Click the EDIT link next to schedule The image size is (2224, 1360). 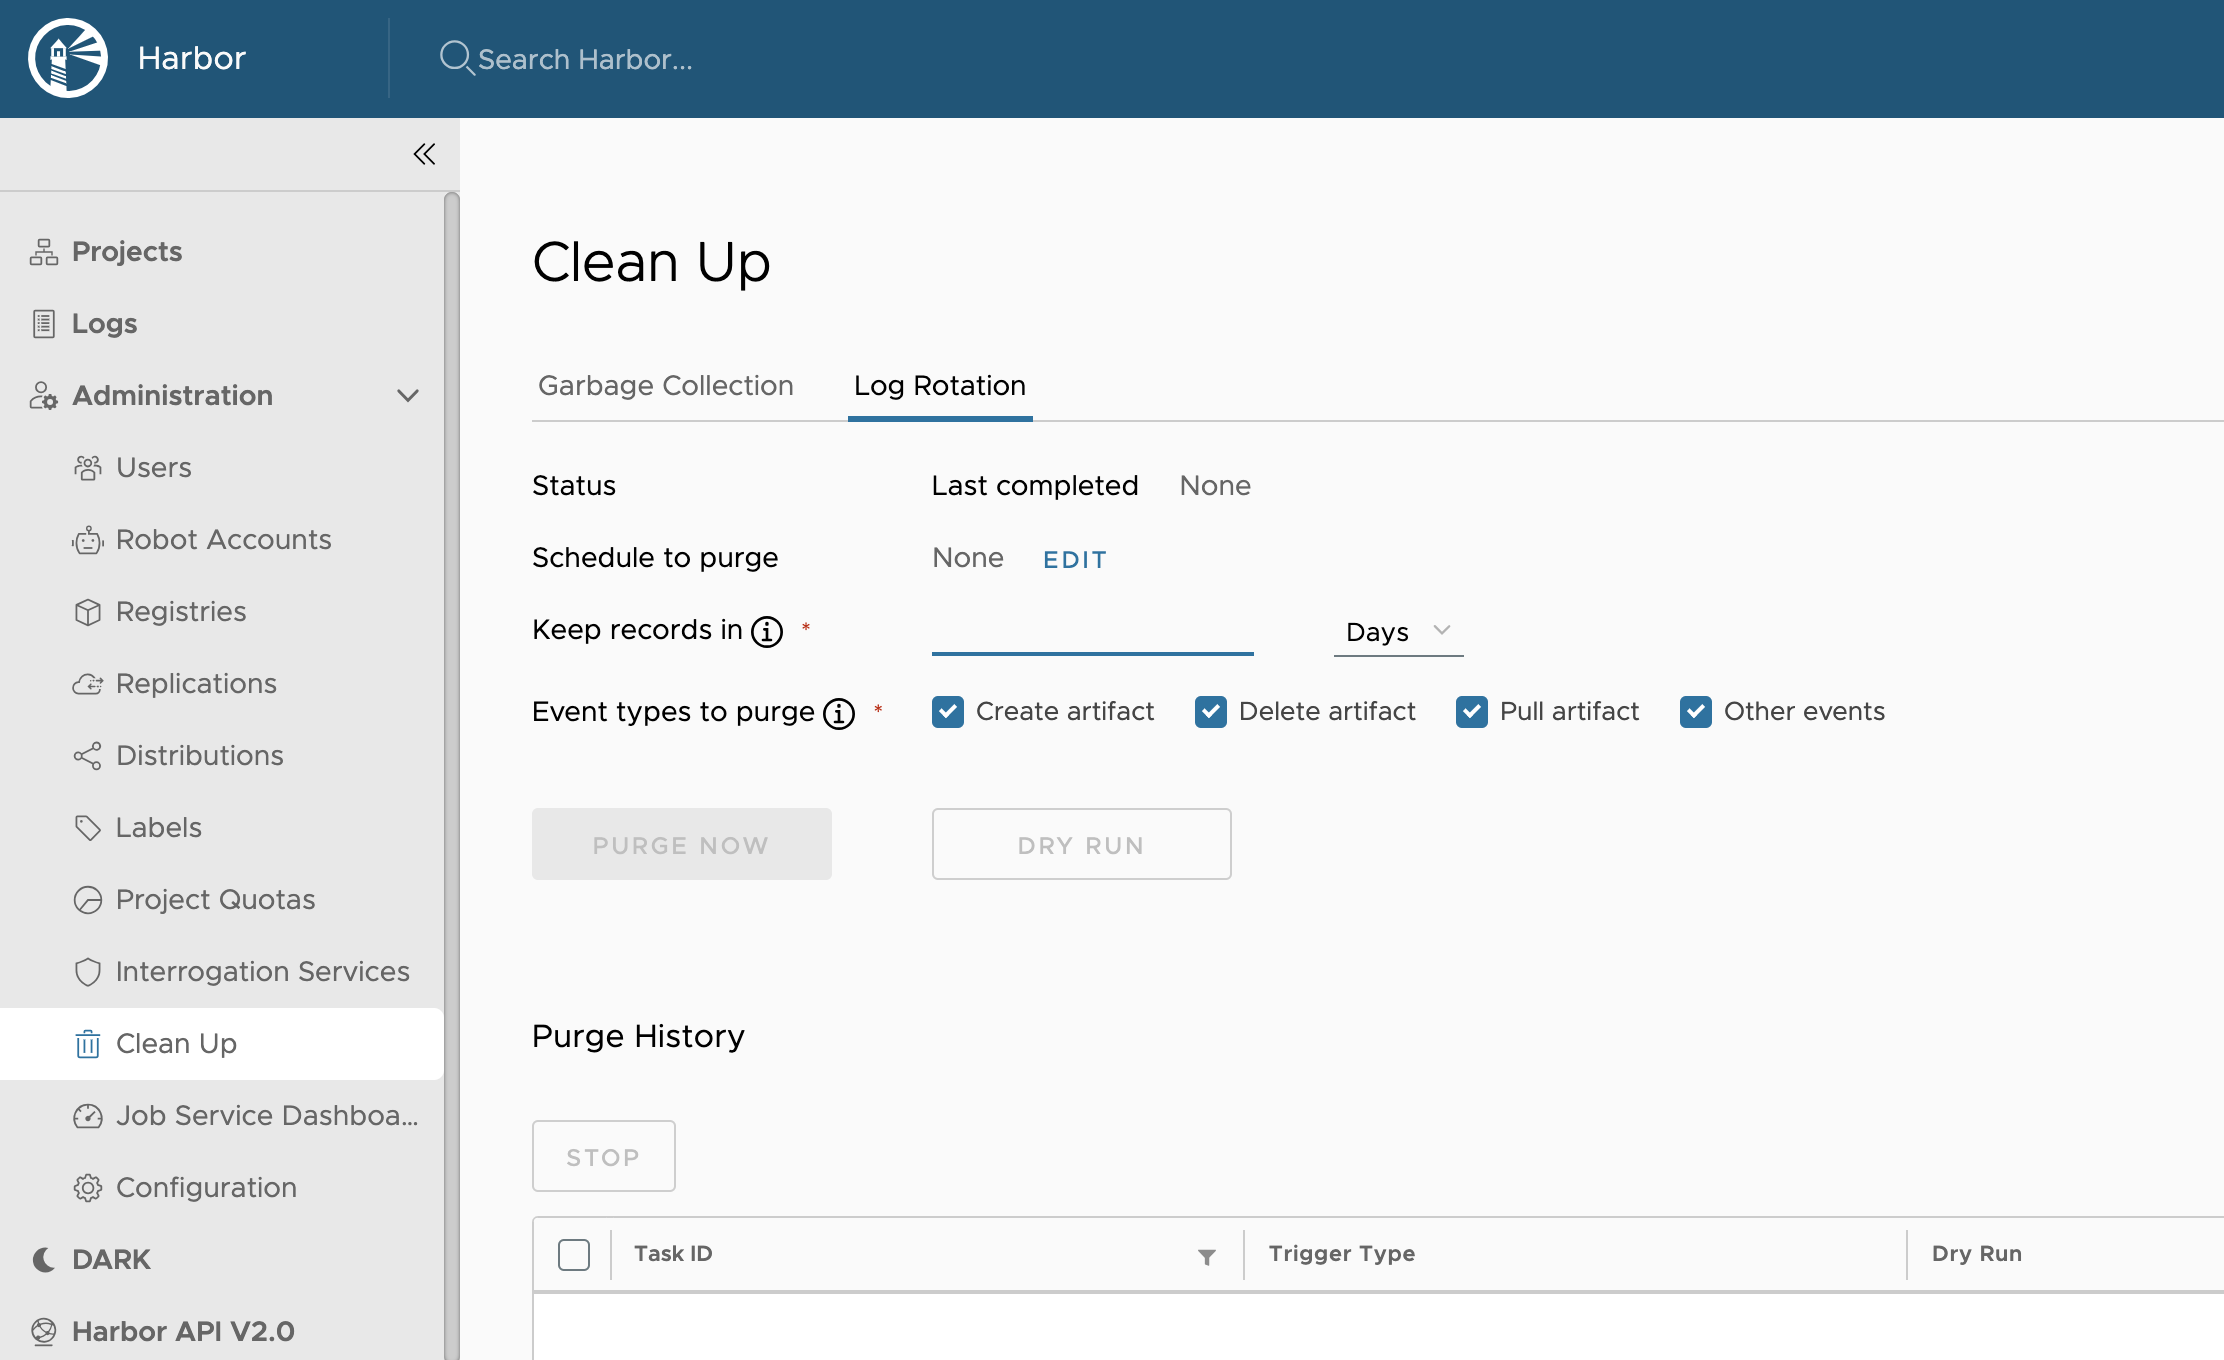tap(1074, 558)
